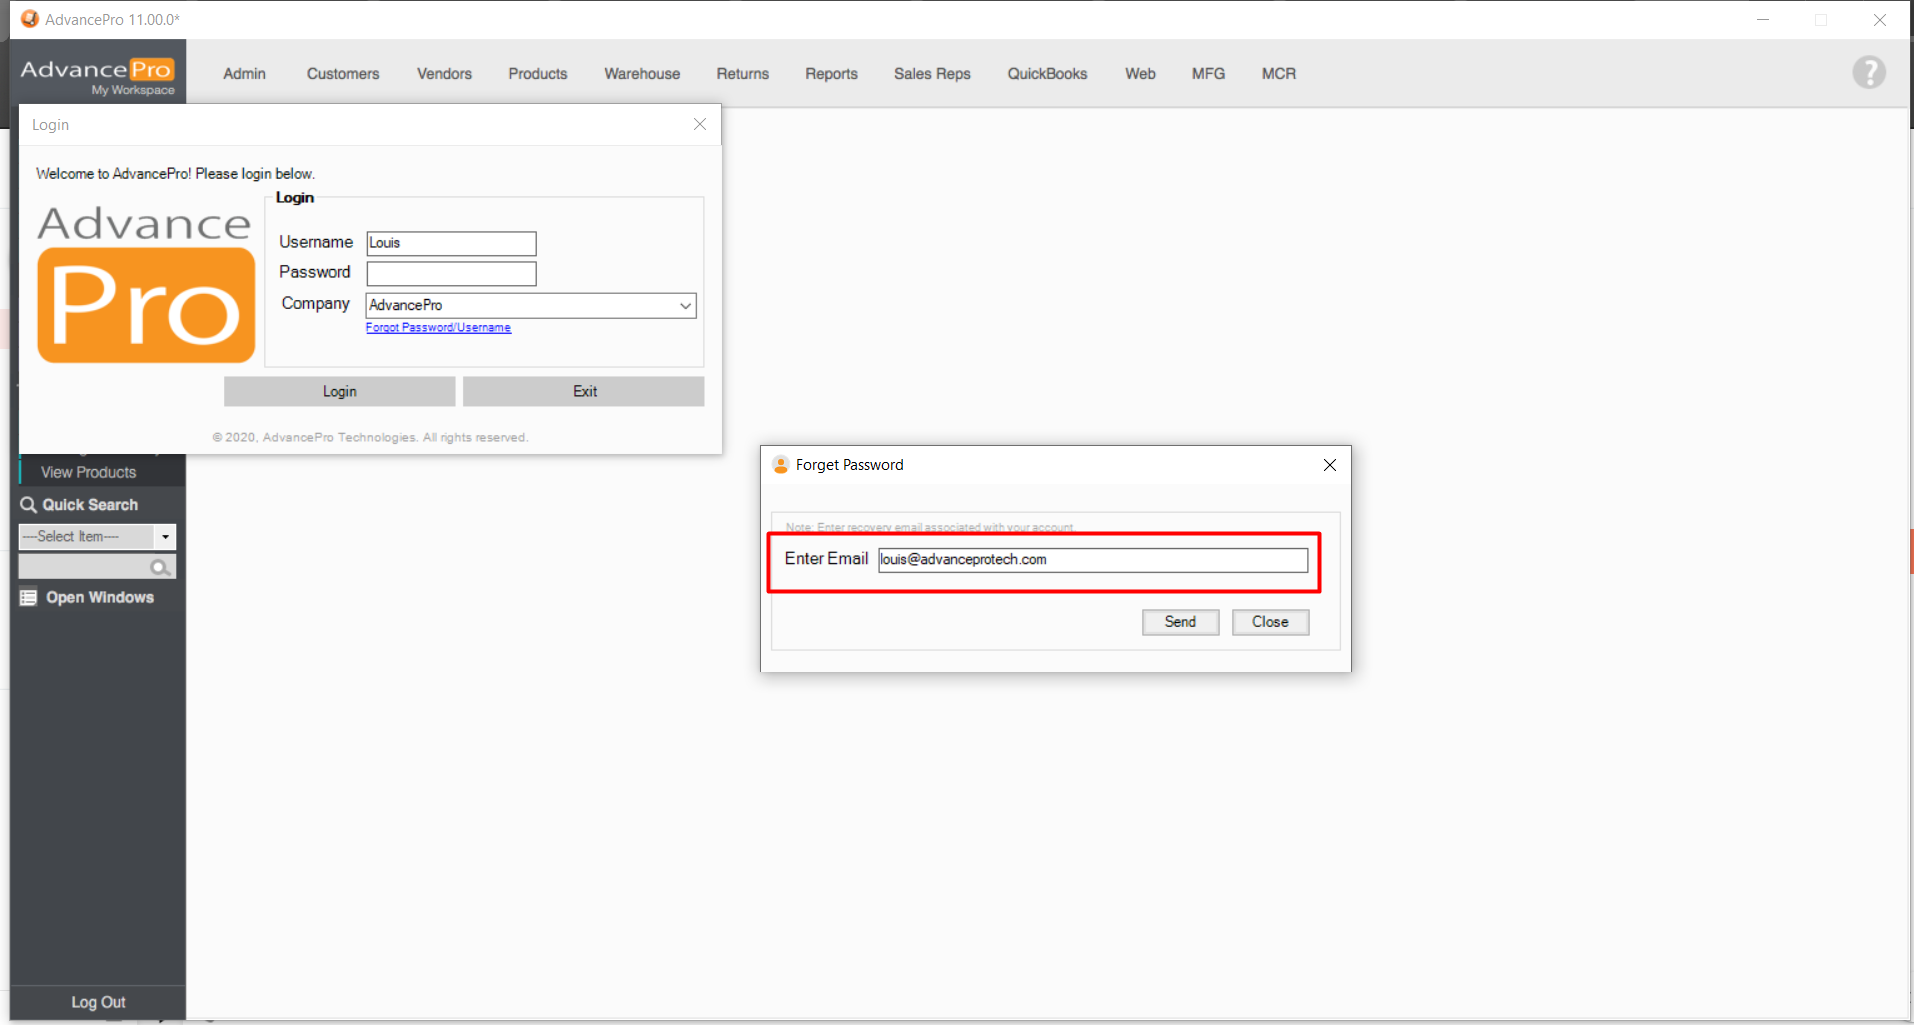Click Log Out in the sidebar
This screenshot has height=1025, width=1914.
(98, 1002)
